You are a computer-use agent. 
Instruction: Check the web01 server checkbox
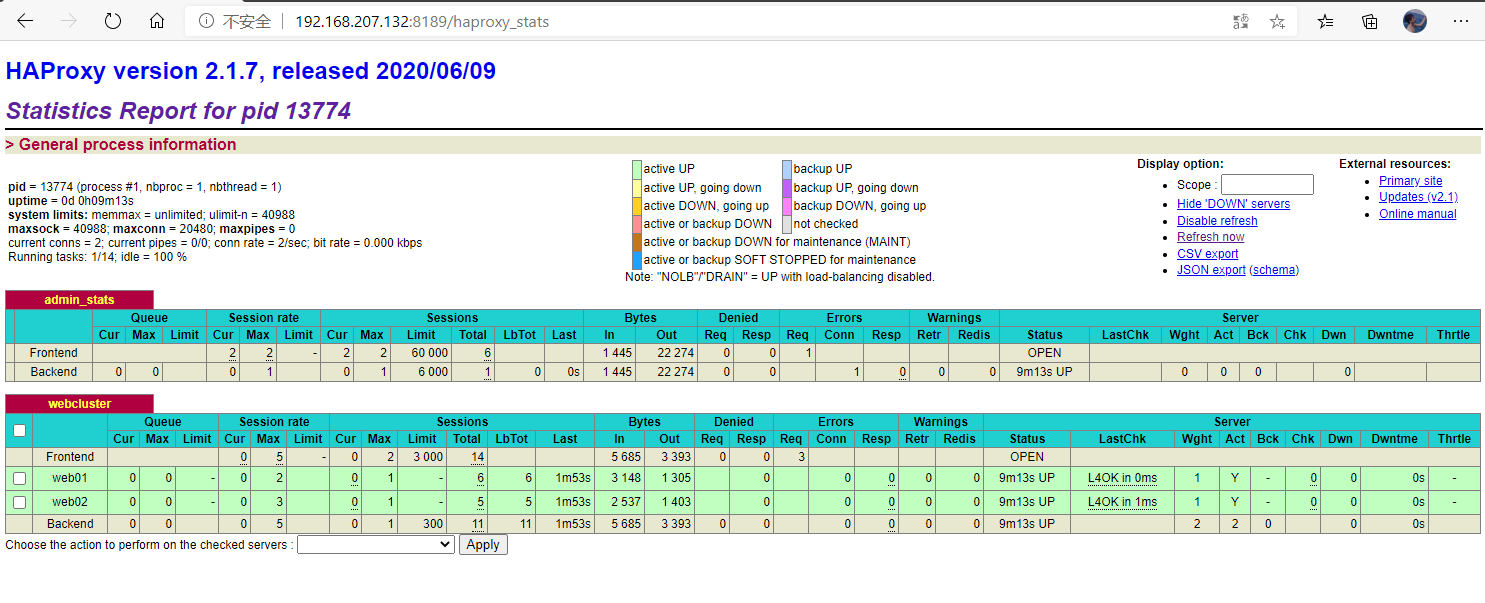19,478
